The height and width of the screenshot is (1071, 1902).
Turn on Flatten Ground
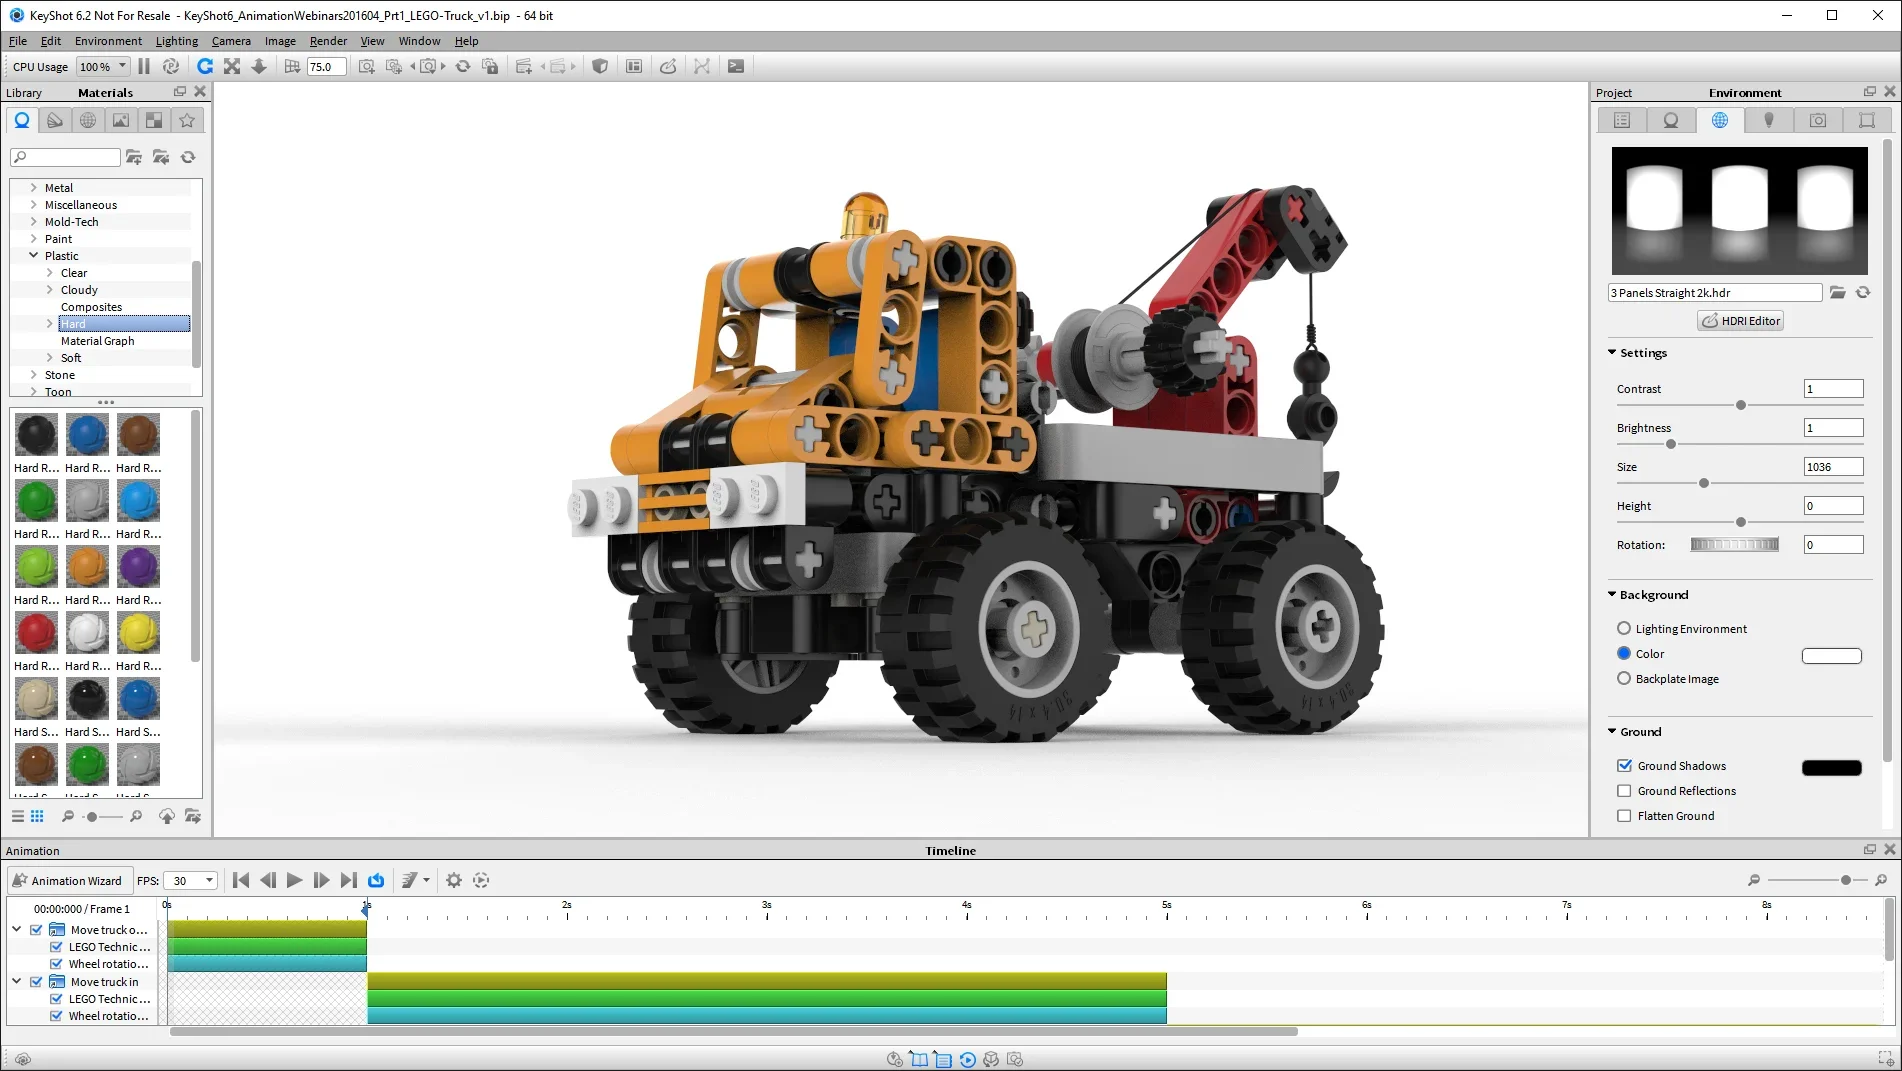[1624, 815]
